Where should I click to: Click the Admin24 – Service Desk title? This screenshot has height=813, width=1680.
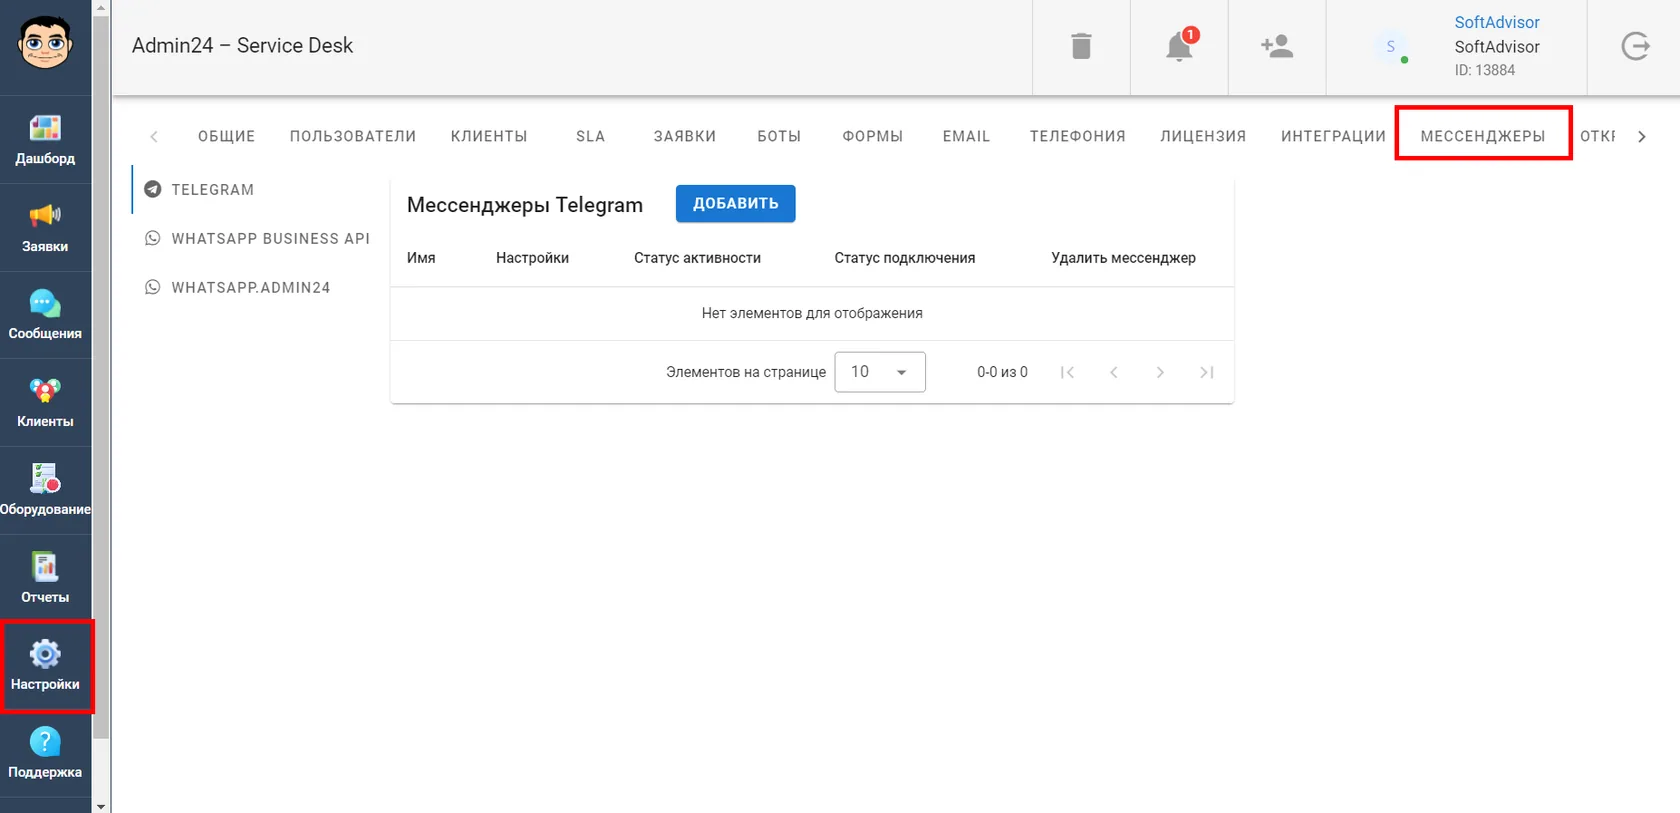point(242,46)
